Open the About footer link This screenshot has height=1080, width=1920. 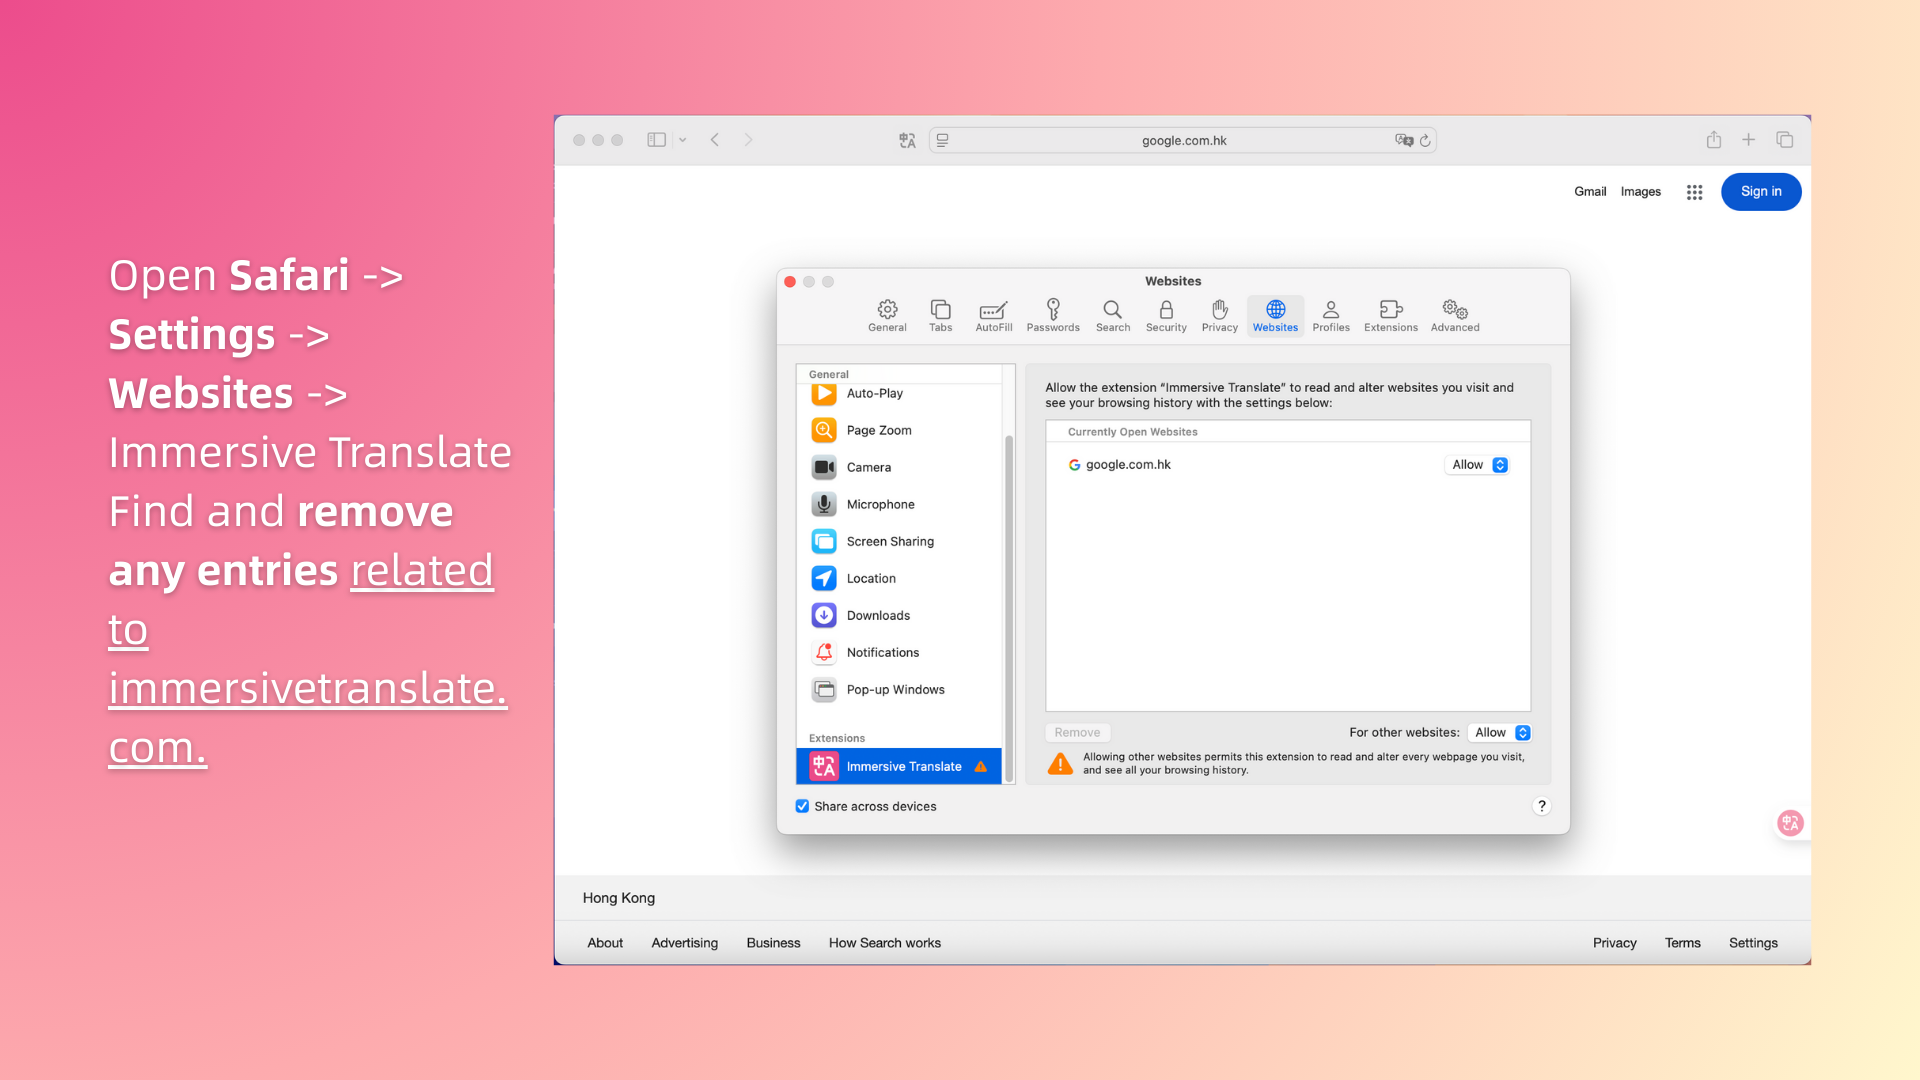point(605,943)
